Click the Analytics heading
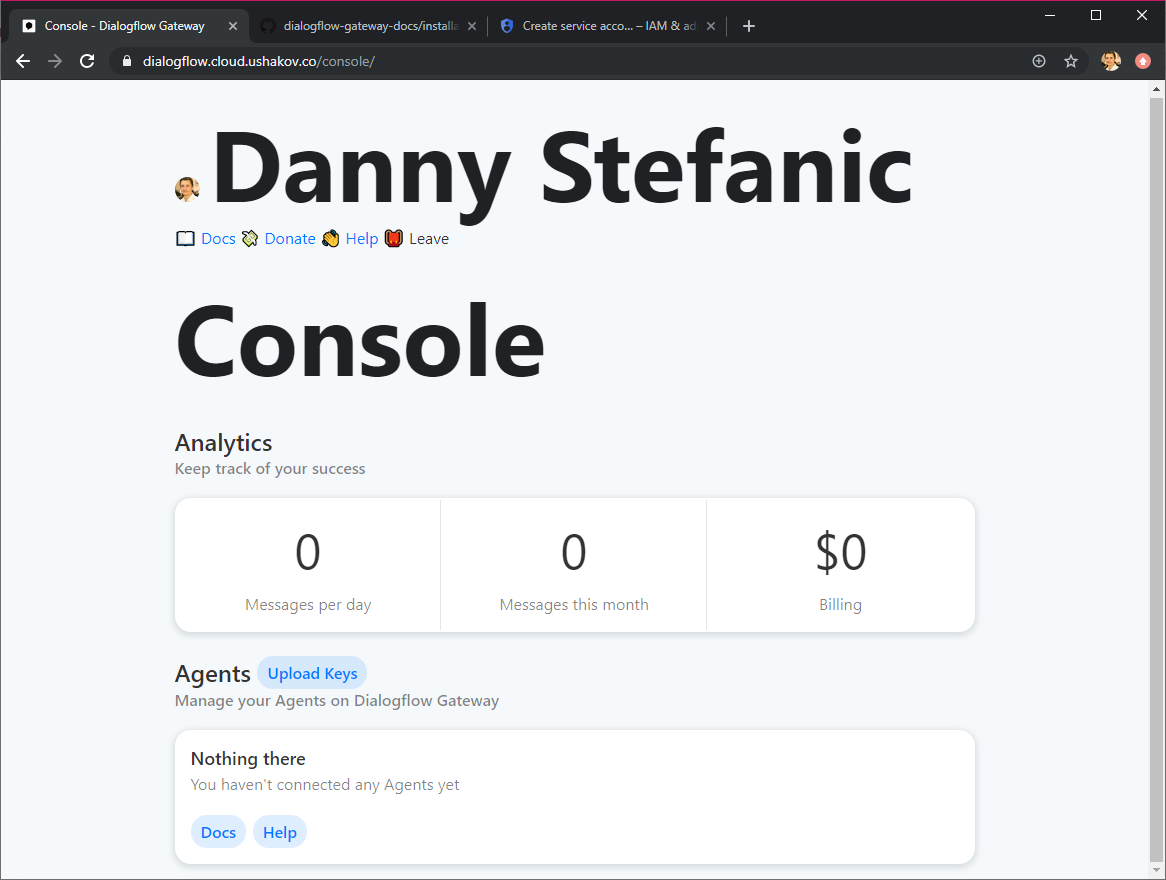The height and width of the screenshot is (880, 1166). coord(223,443)
